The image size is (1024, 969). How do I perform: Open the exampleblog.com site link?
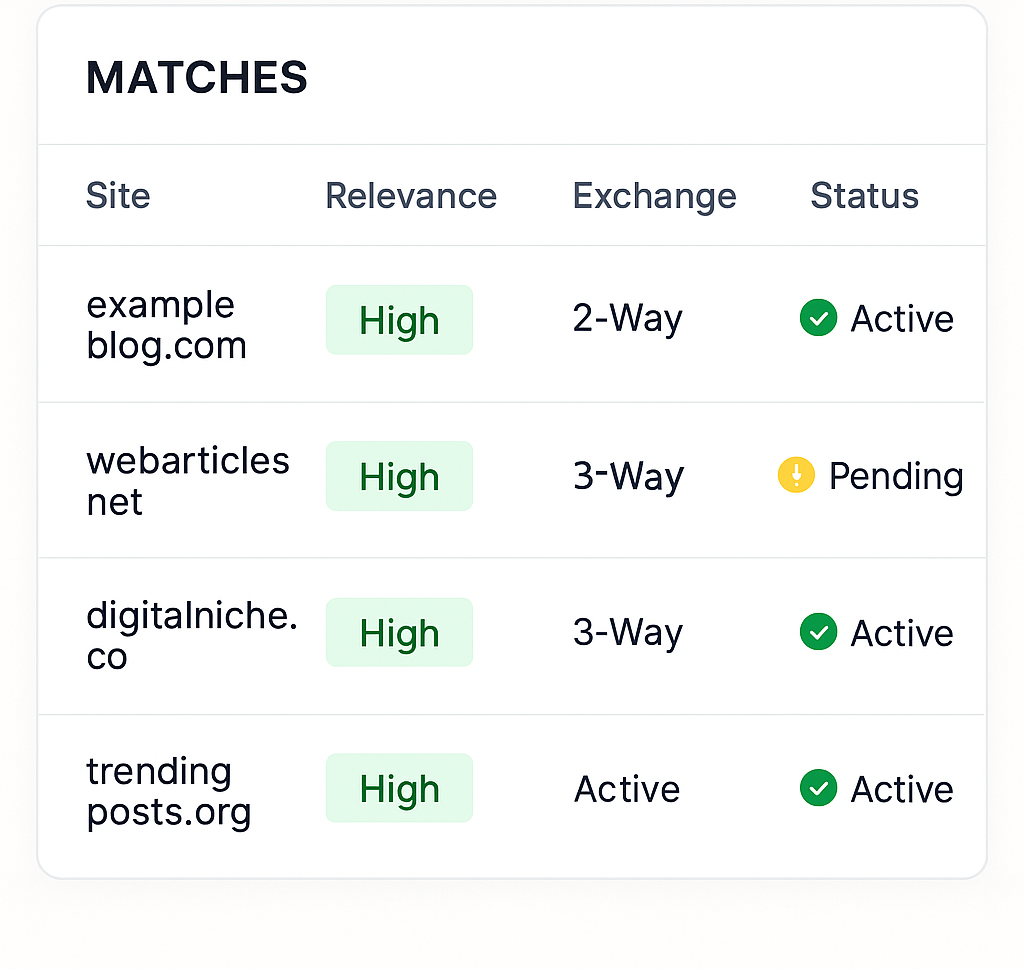pos(166,325)
